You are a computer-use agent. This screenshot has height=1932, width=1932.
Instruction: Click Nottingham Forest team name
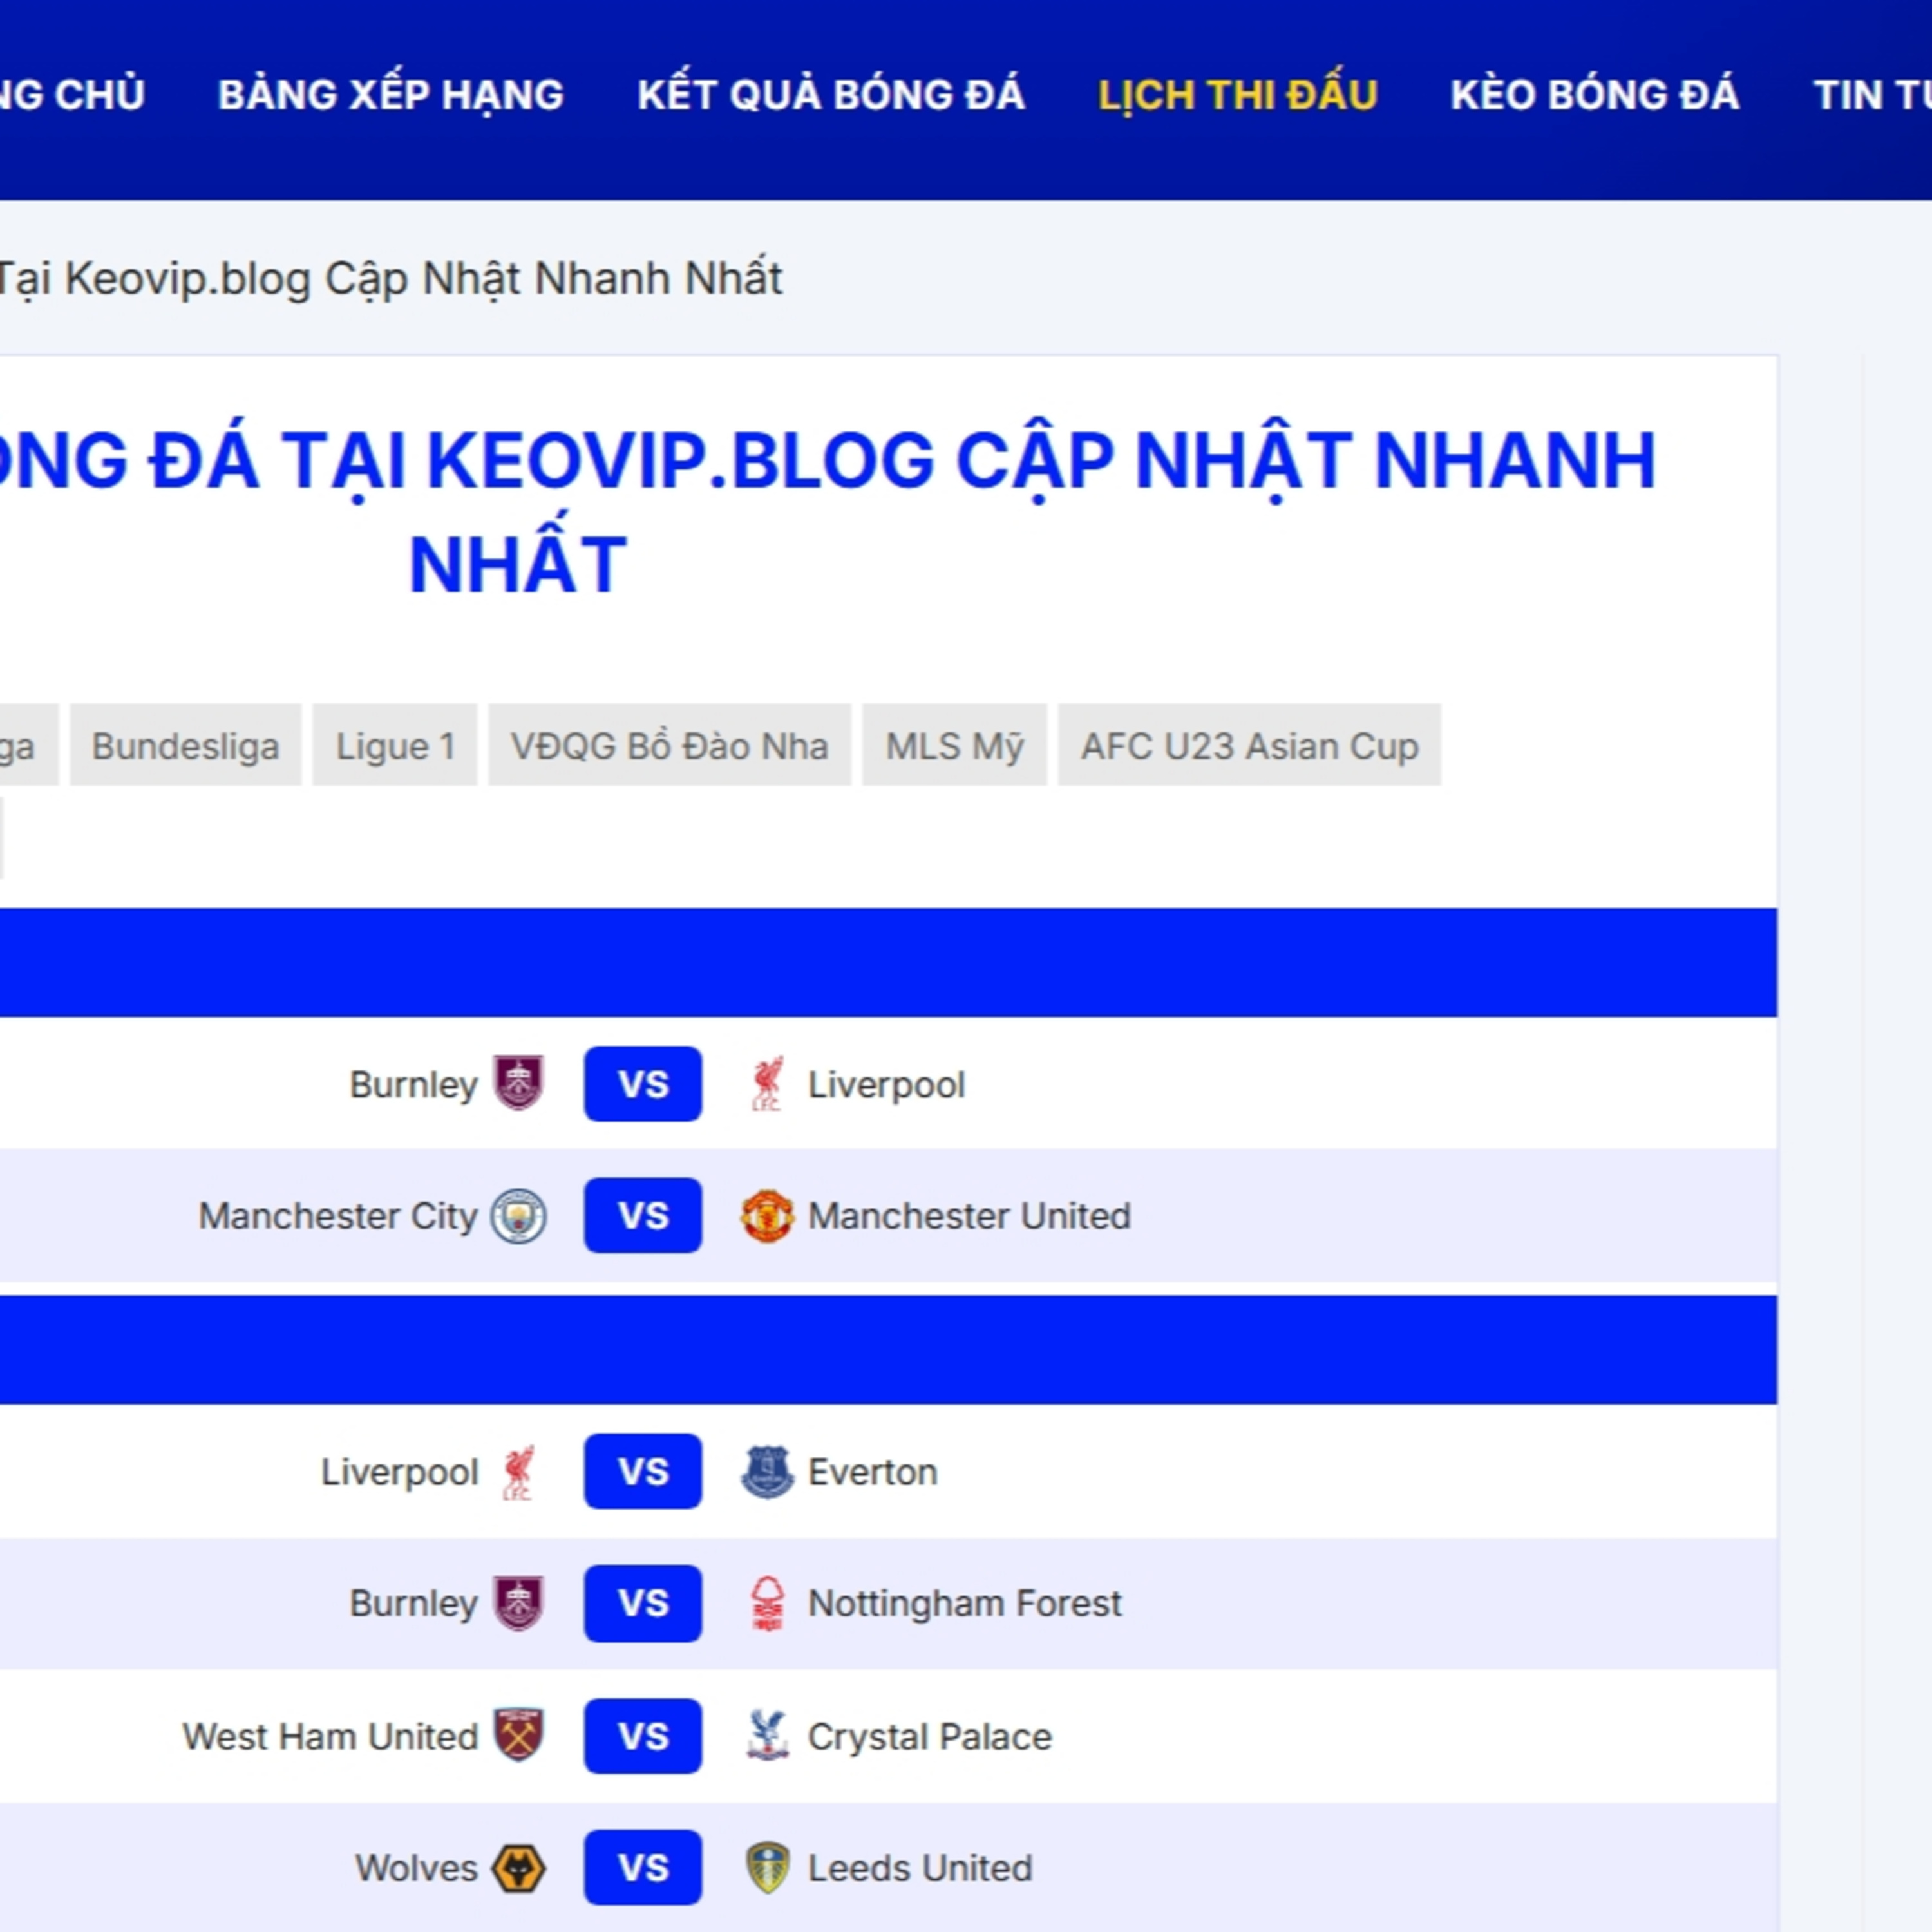964,1604
